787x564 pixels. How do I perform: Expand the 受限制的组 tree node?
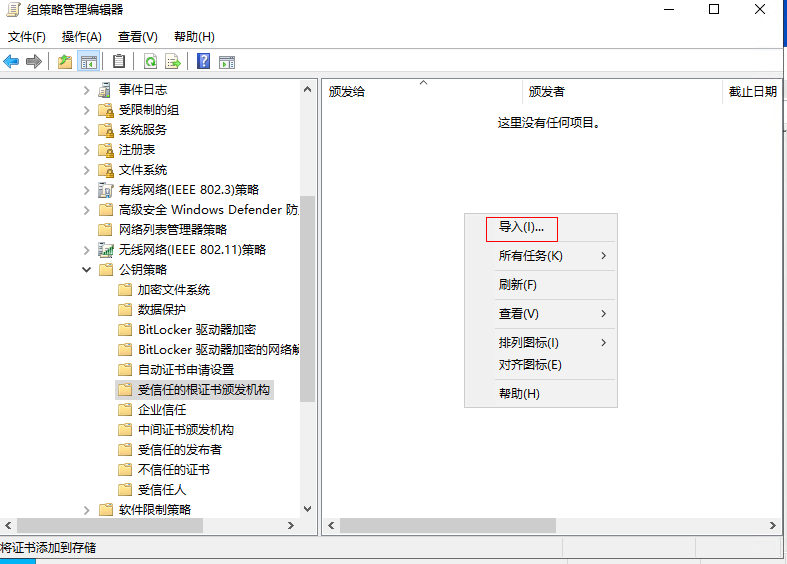(x=86, y=110)
